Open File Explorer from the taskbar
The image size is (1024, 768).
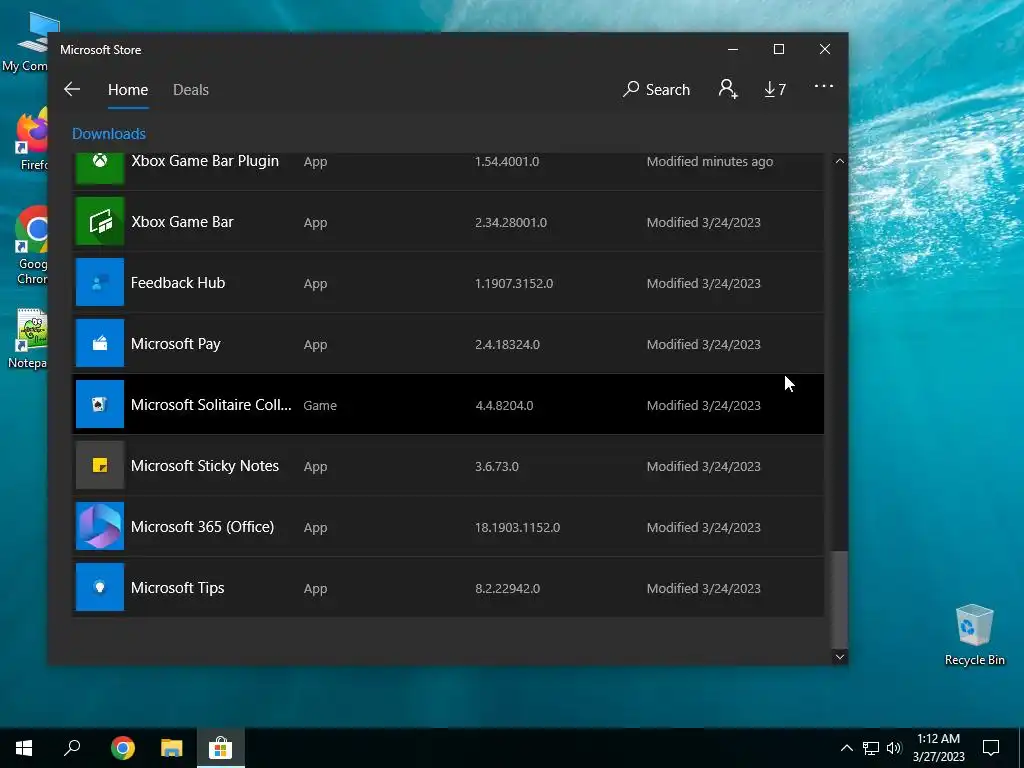172,748
